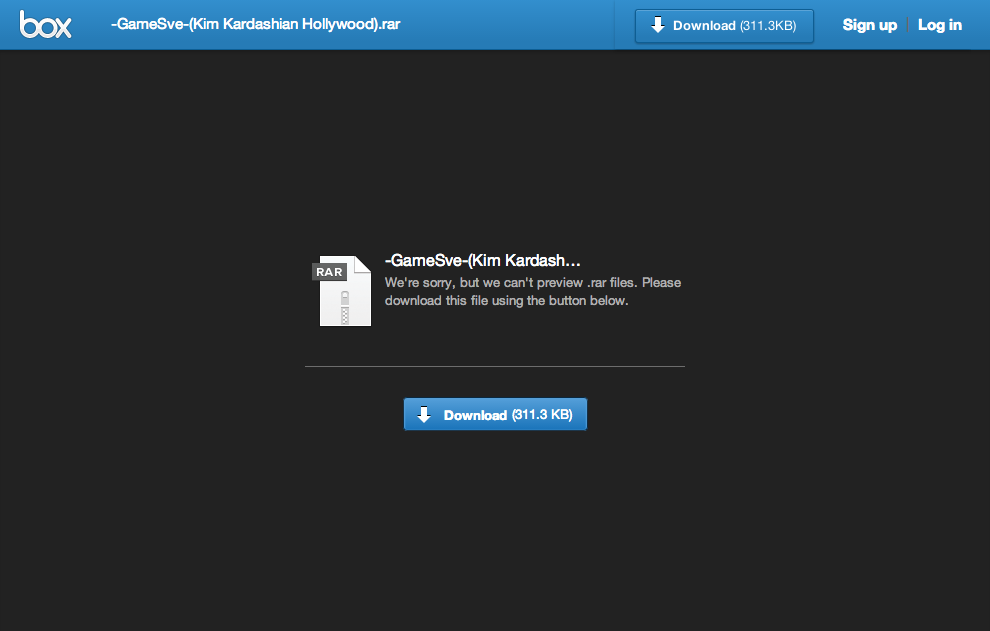Click the (311.3 KB) size text in center button

542,415
